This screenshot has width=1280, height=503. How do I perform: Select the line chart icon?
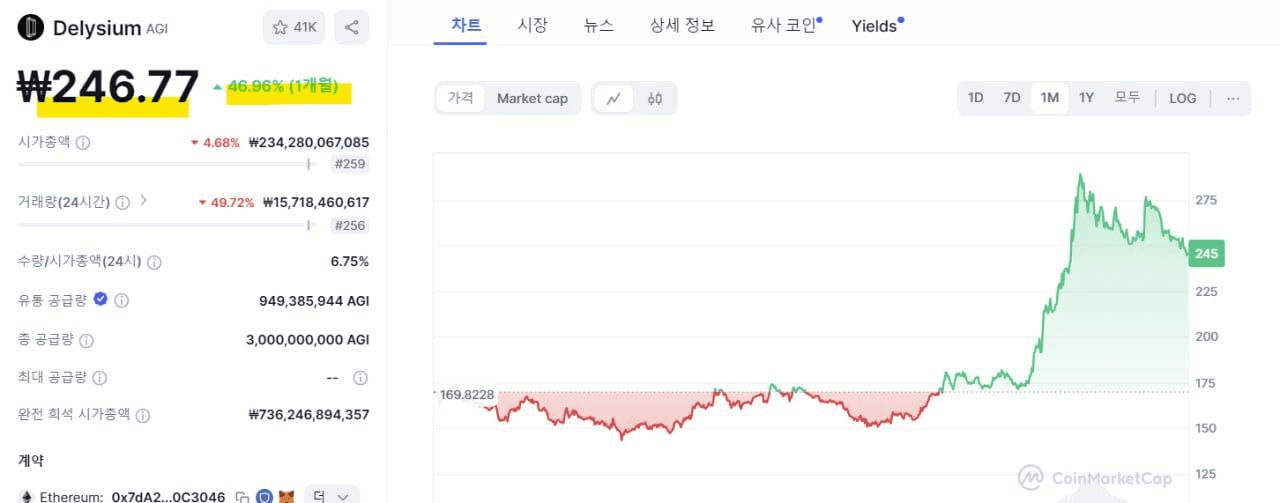(x=614, y=98)
